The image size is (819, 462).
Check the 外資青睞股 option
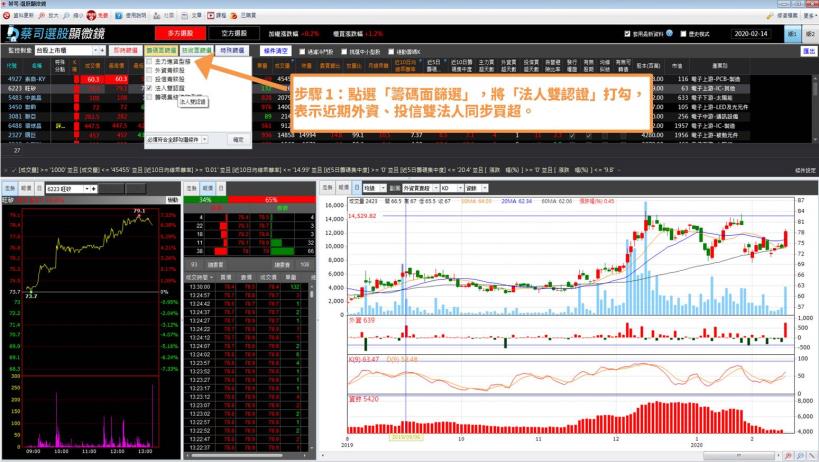coord(149,70)
